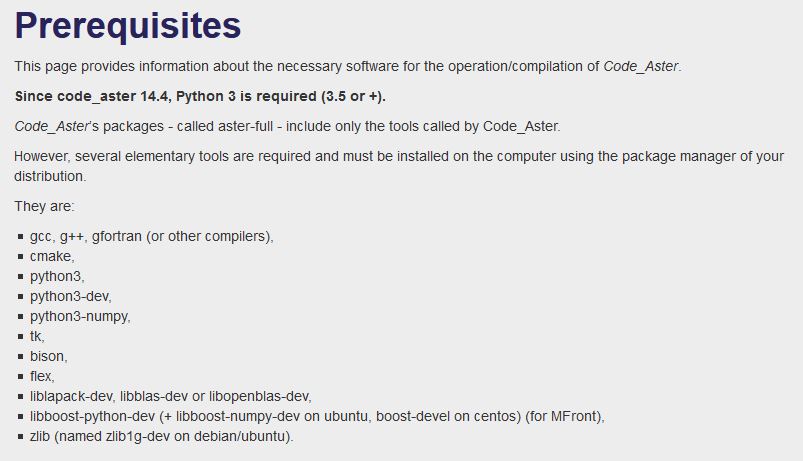This screenshot has width=803, height=461.
Task: Click the cmake list item
Action: (x=52, y=256)
